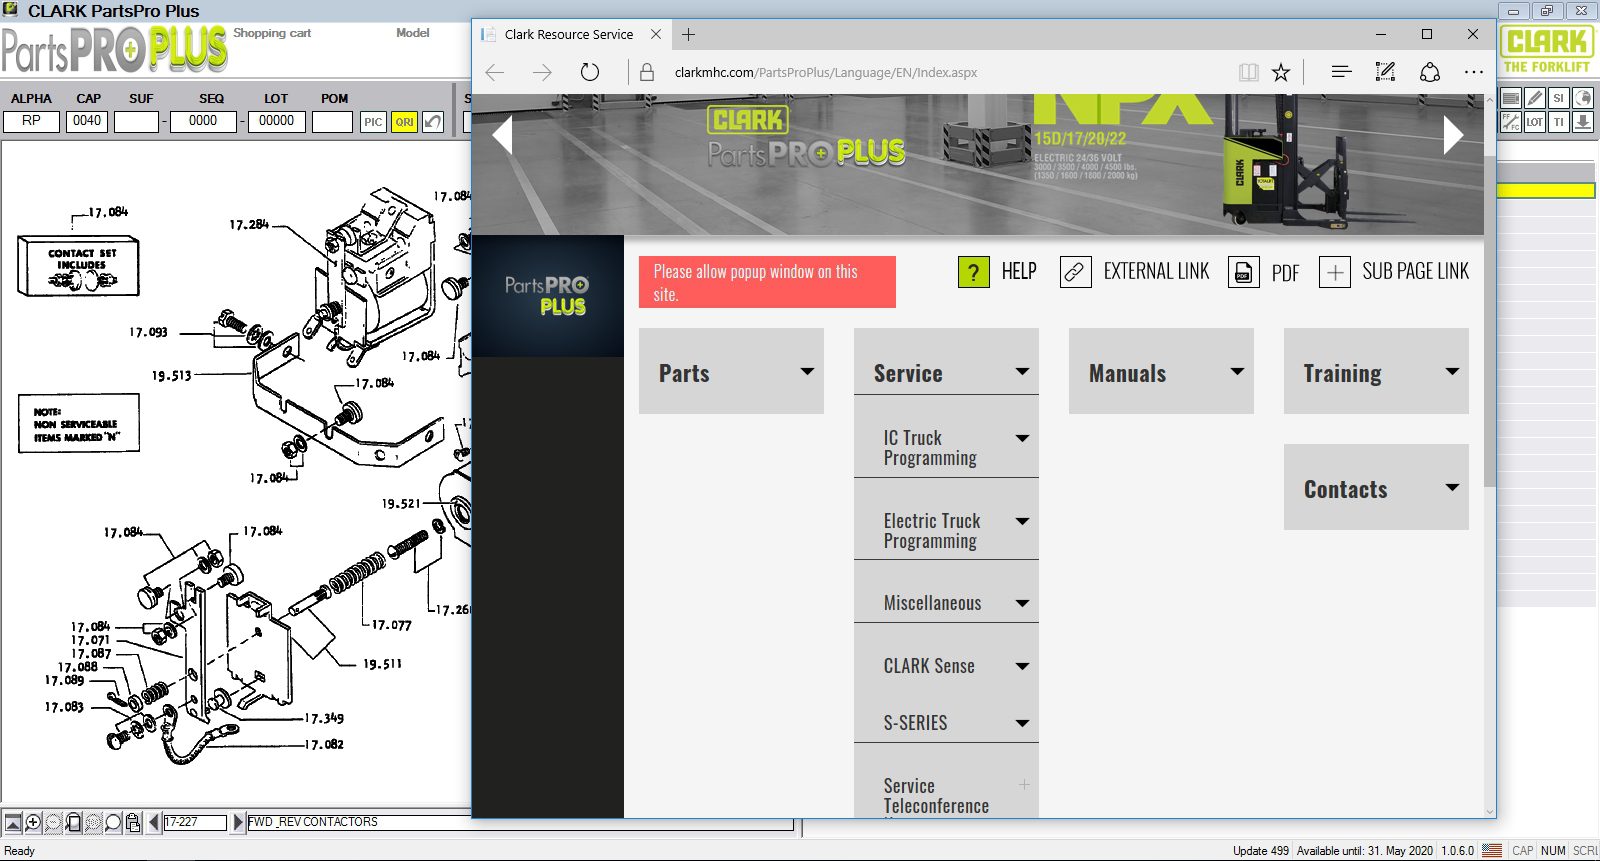Click the TI button in right toolbar
Viewport: 1600px width, 861px height.
(1558, 122)
